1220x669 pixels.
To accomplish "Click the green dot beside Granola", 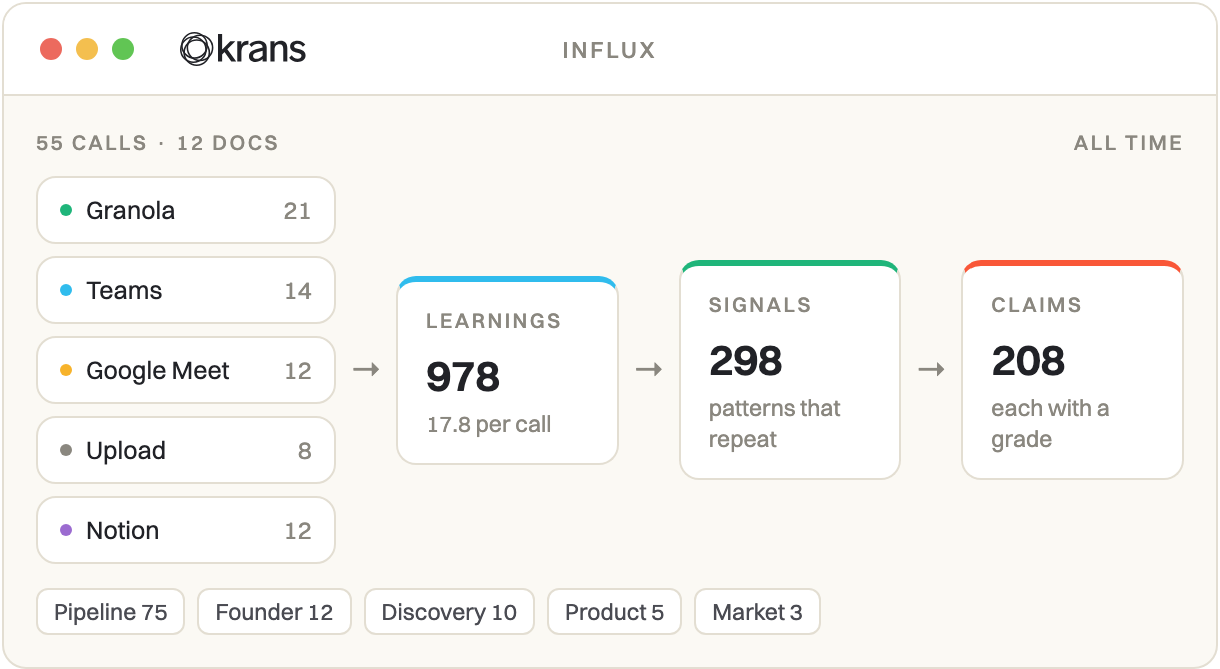I will coord(66,210).
